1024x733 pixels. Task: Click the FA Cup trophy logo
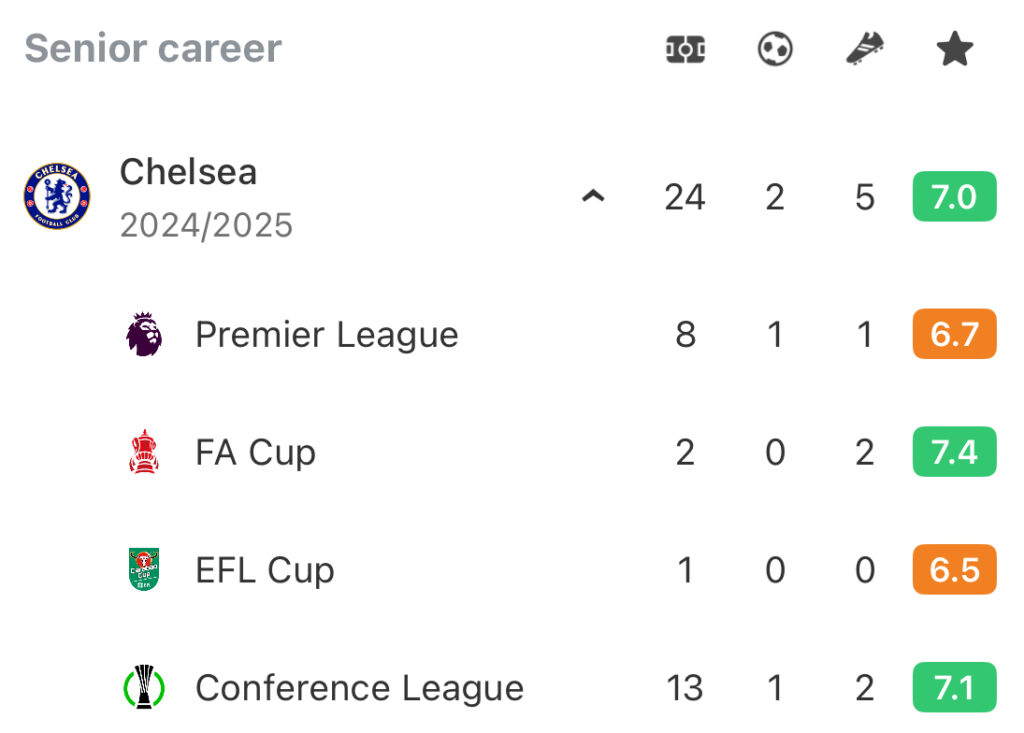[144, 451]
